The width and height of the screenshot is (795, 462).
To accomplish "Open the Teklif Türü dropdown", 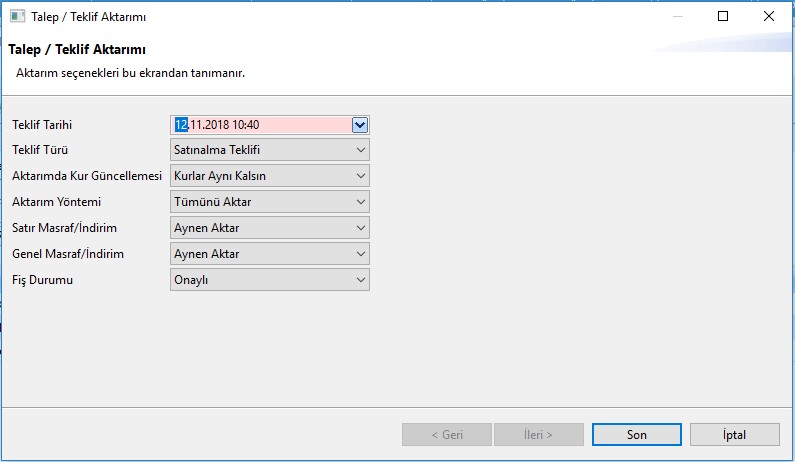I will tap(270, 150).
